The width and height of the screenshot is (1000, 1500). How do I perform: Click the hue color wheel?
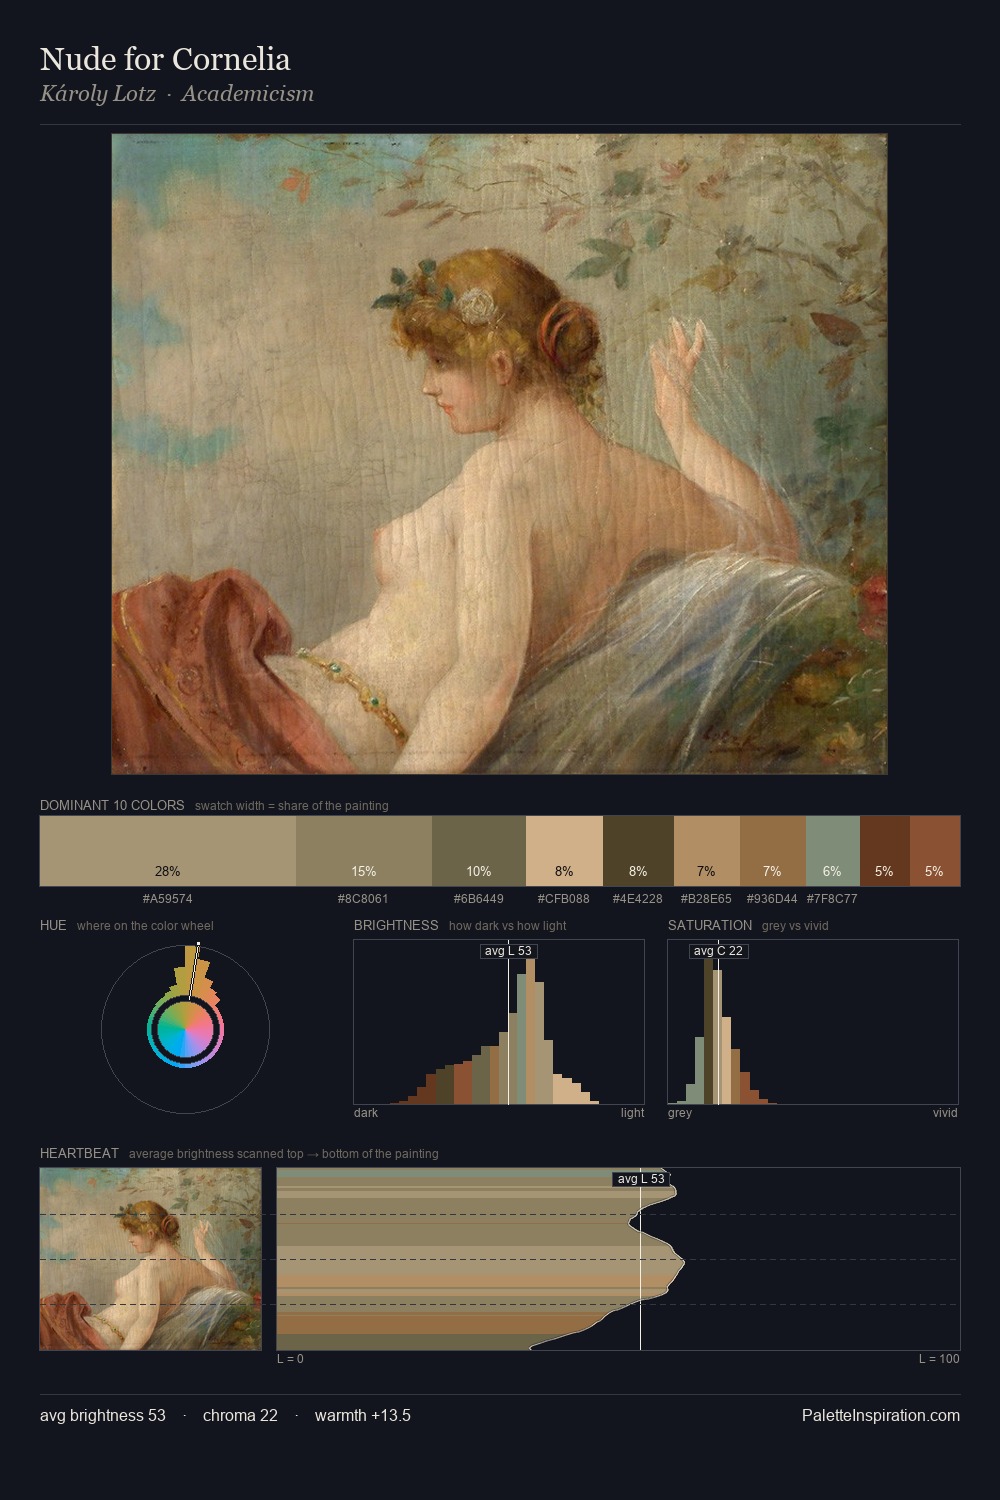click(185, 1029)
